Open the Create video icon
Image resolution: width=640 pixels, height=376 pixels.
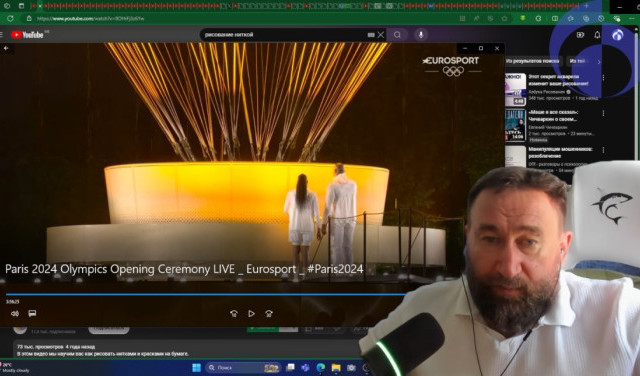[x=580, y=35]
